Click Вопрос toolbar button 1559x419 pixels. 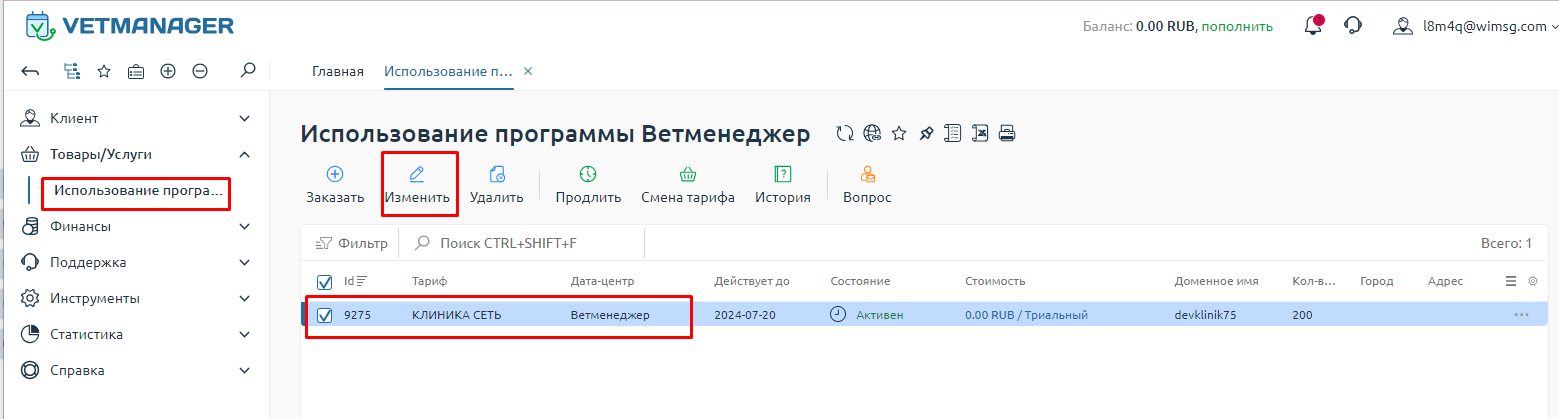click(x=867, y=186)
